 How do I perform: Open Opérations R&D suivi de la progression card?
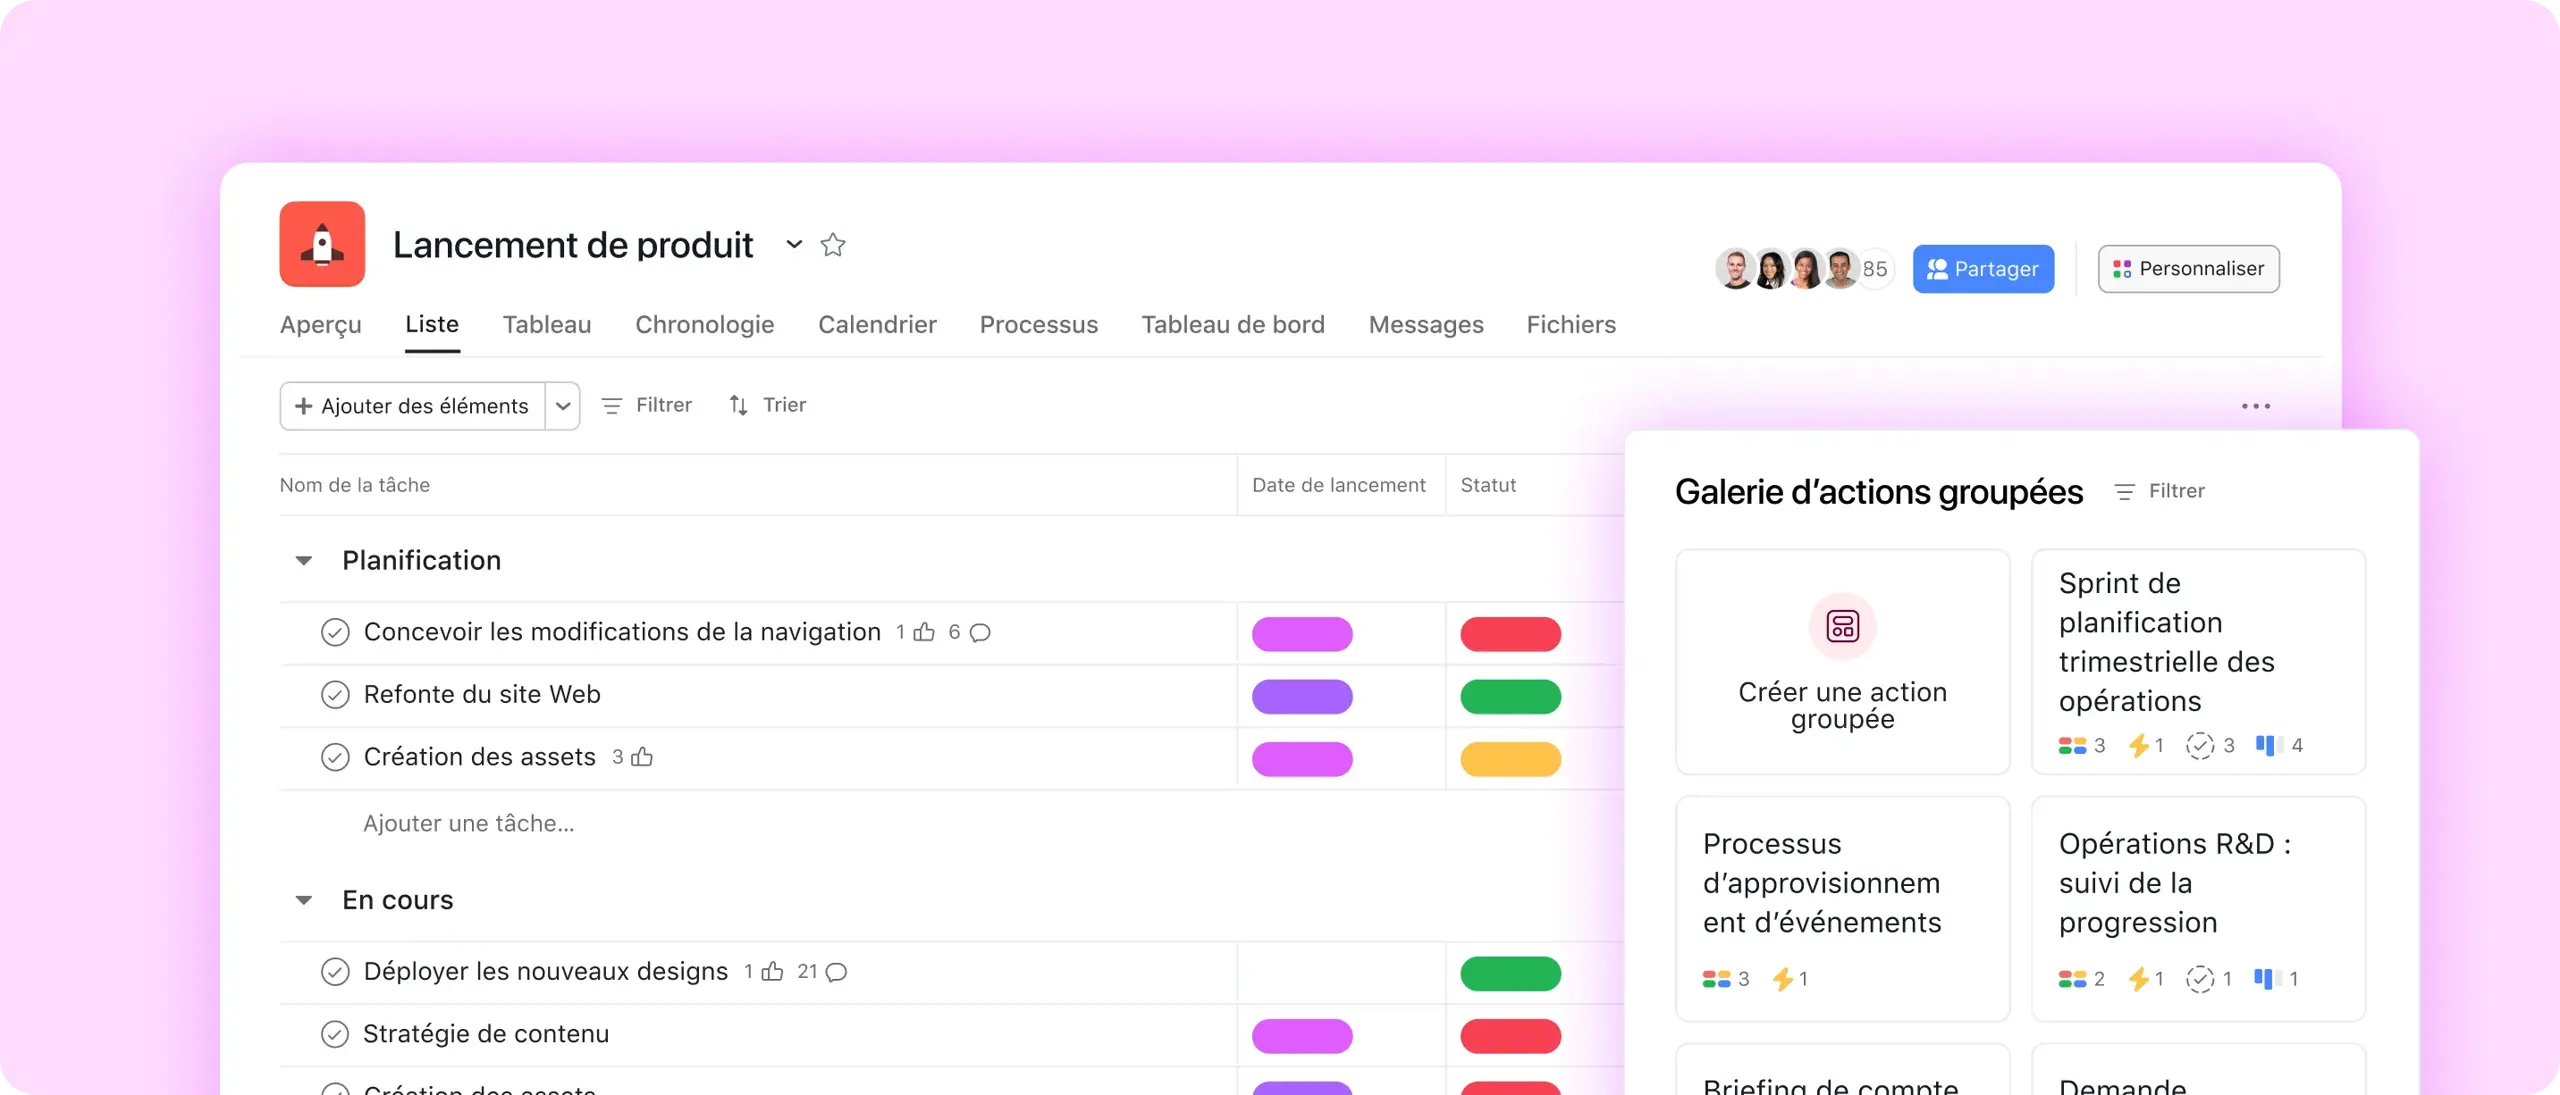point(2198,909)
